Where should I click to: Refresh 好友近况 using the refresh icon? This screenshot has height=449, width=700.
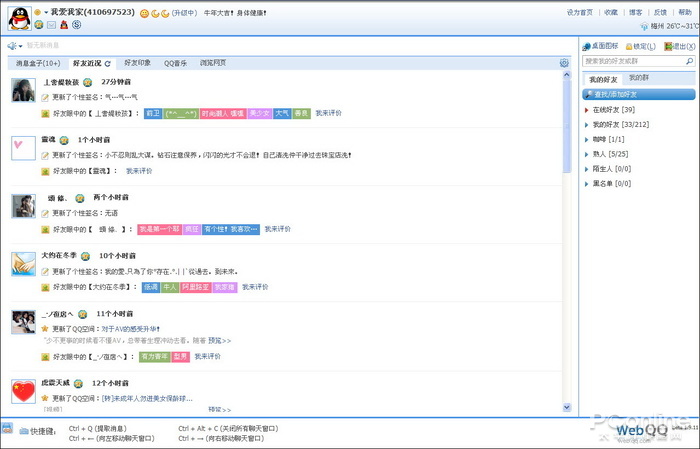pos(108,64)
